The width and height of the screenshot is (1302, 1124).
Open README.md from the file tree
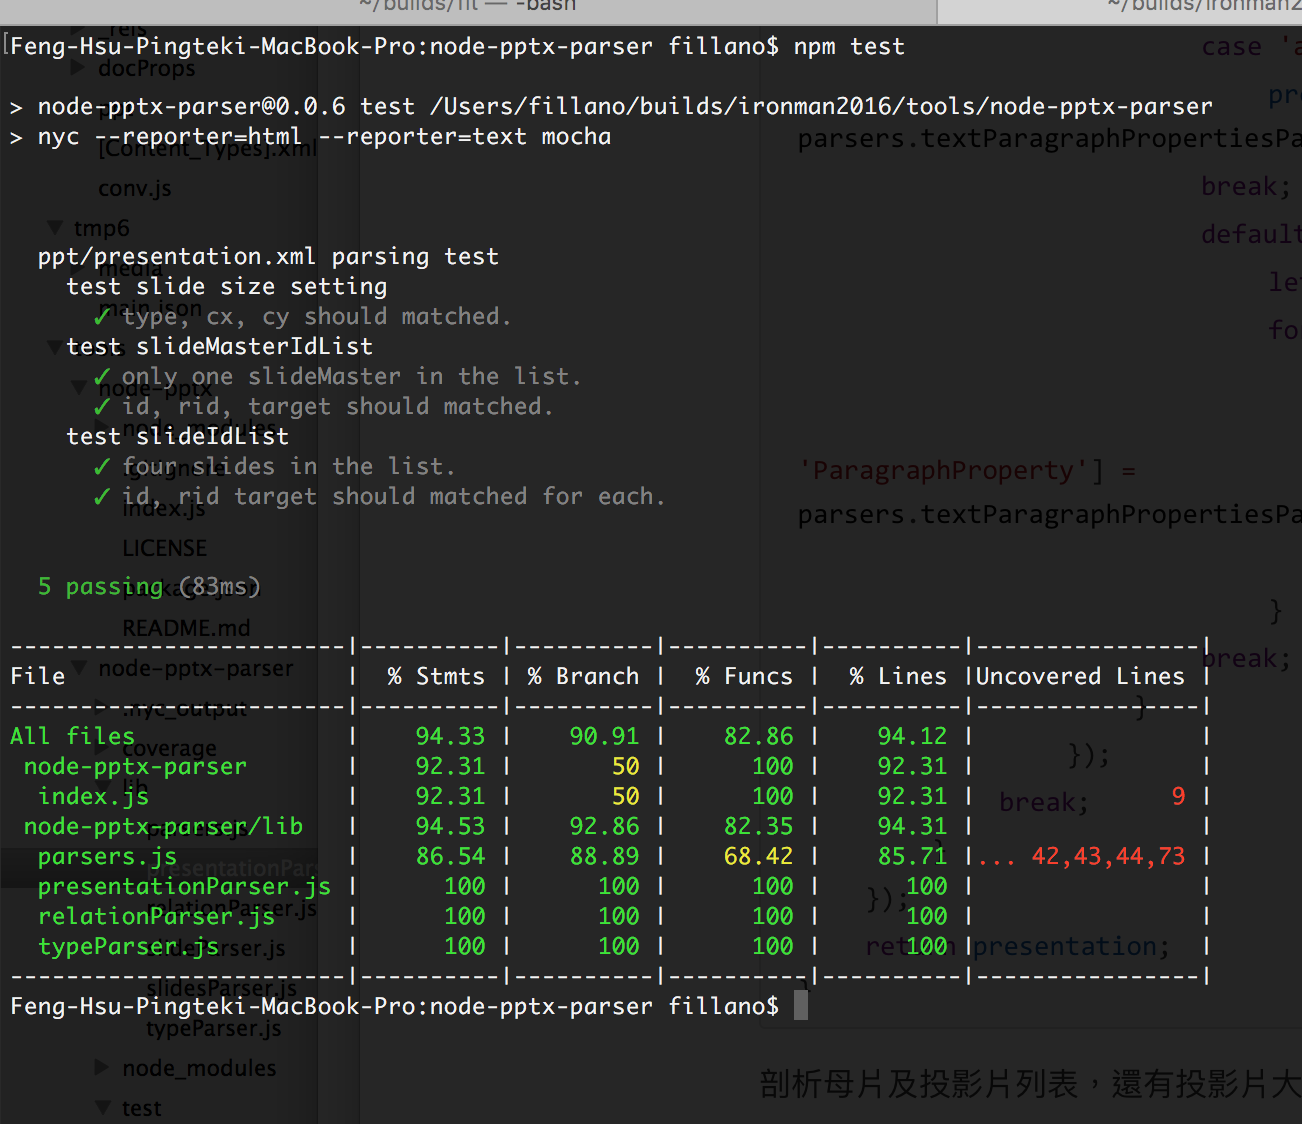click(187, 628)
